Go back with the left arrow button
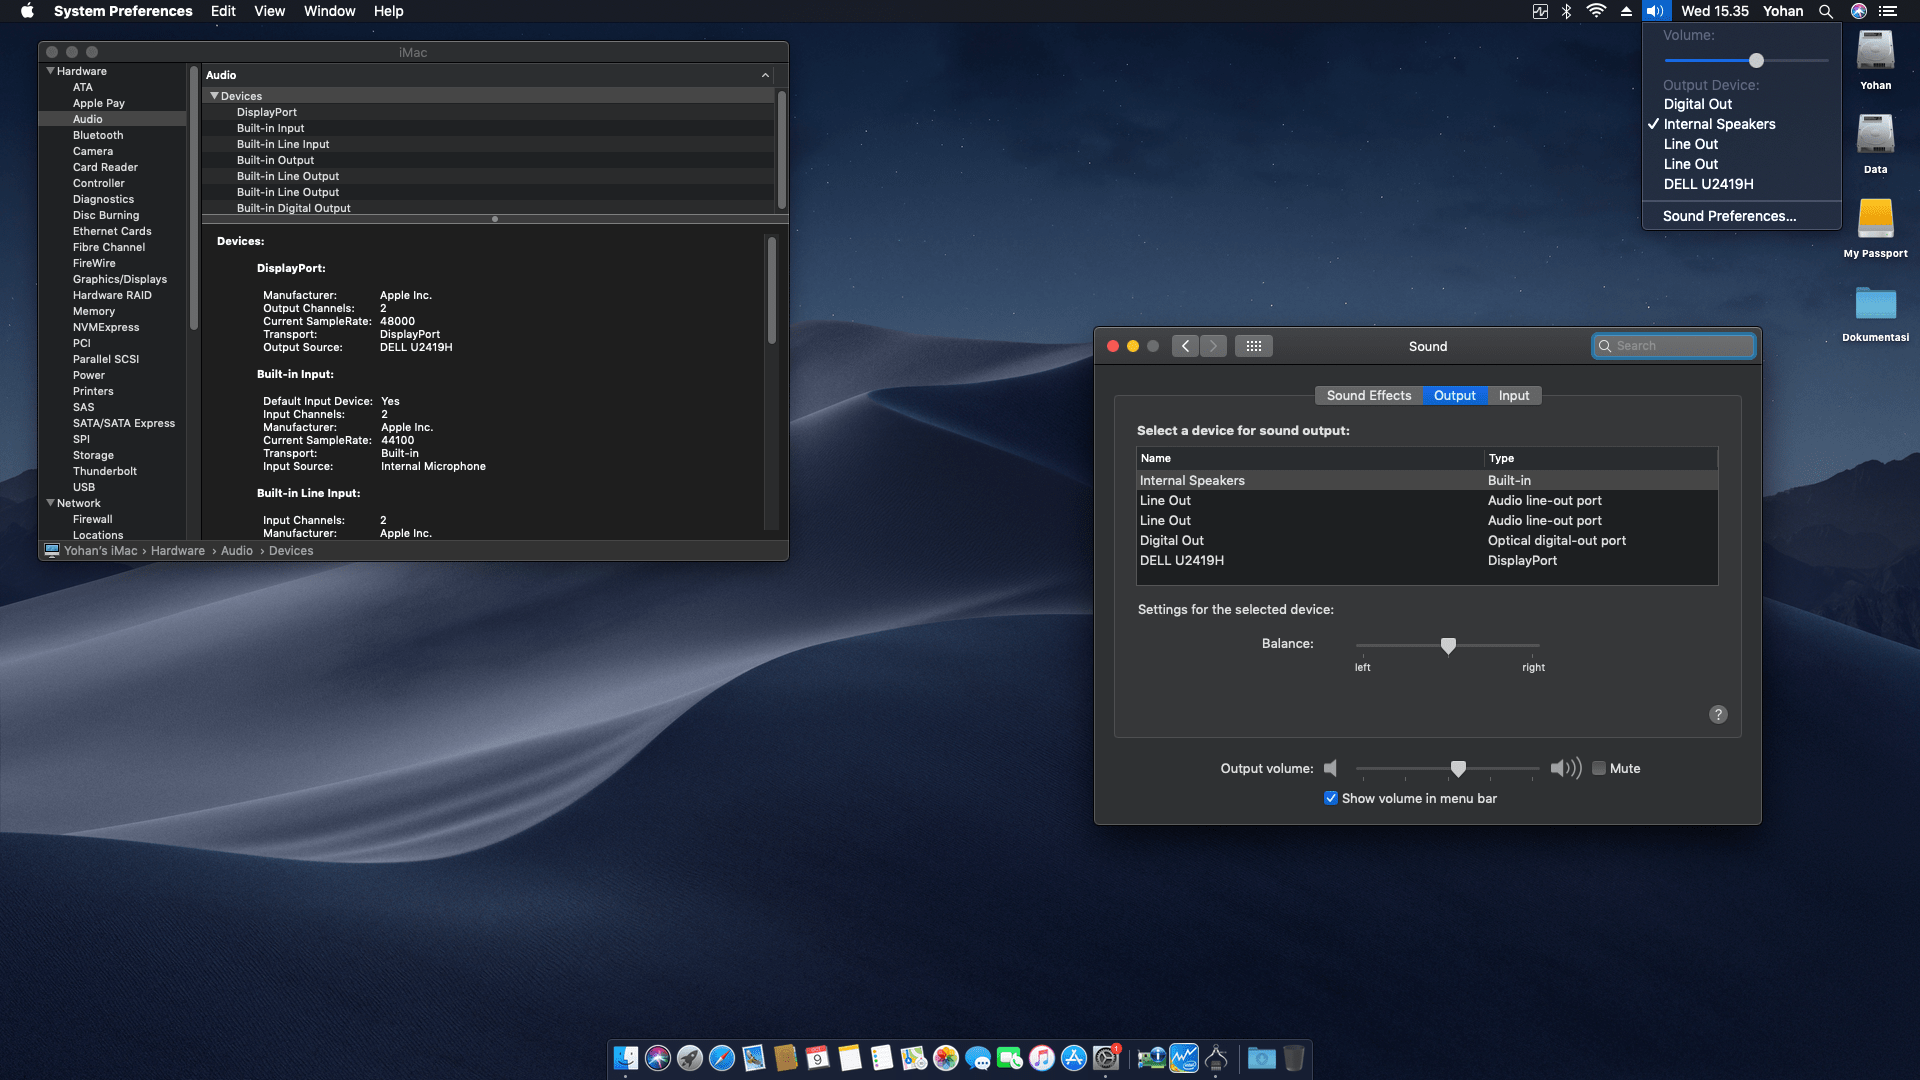The width and height of the screenshot is (1920, 1080). [x=1185, y=346]
